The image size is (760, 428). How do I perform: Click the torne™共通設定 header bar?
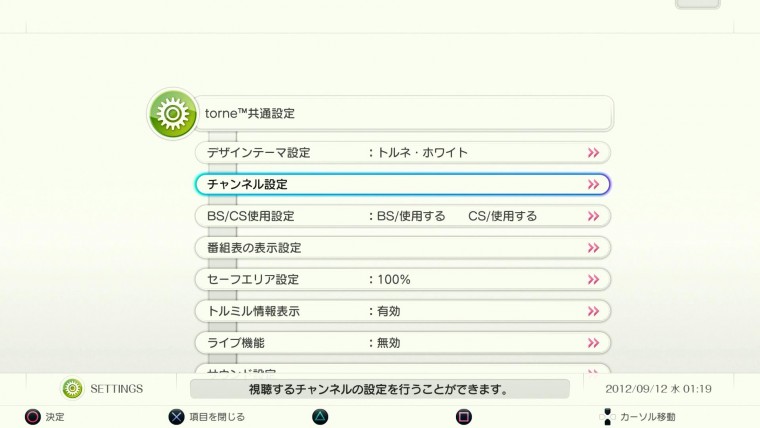[x=401, y=114]
